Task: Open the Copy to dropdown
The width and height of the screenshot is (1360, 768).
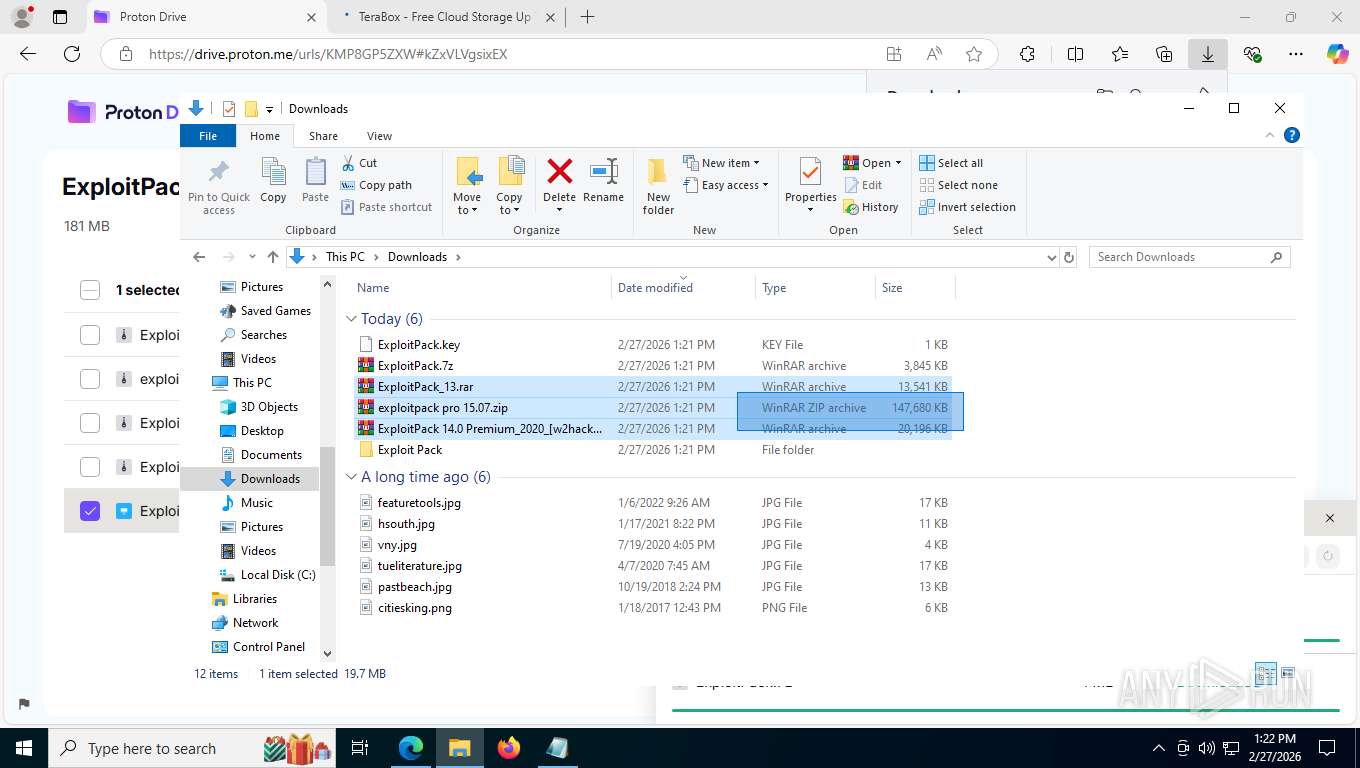Action: pos(509,204)
